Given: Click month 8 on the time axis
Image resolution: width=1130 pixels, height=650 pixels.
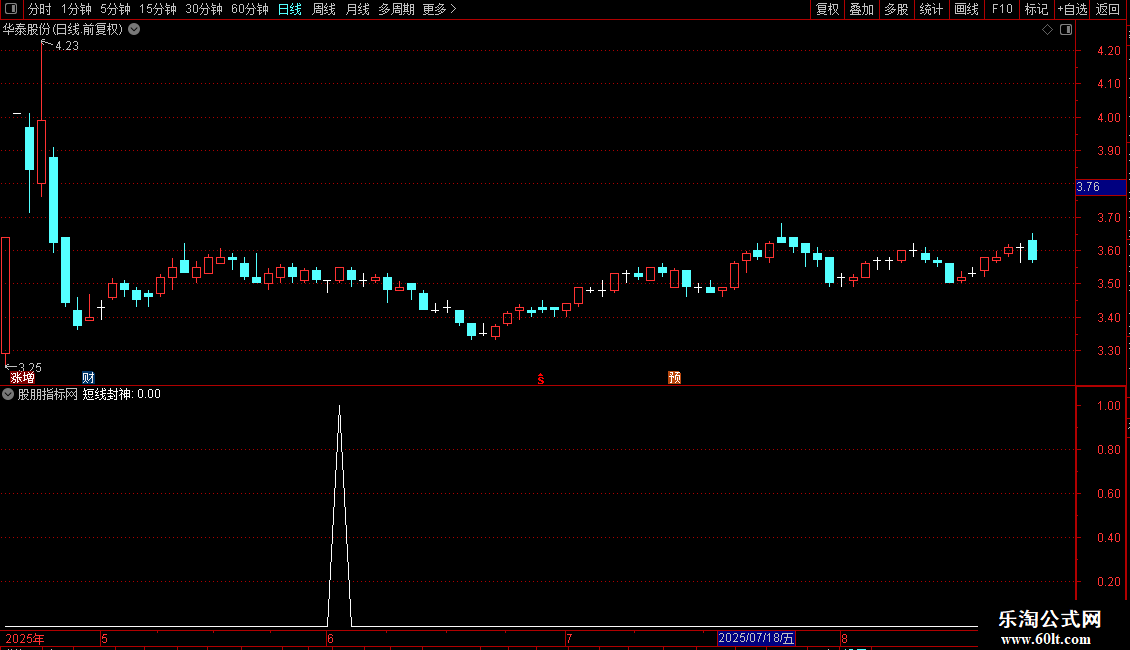Looking at the screenshot, I should 844,638.
